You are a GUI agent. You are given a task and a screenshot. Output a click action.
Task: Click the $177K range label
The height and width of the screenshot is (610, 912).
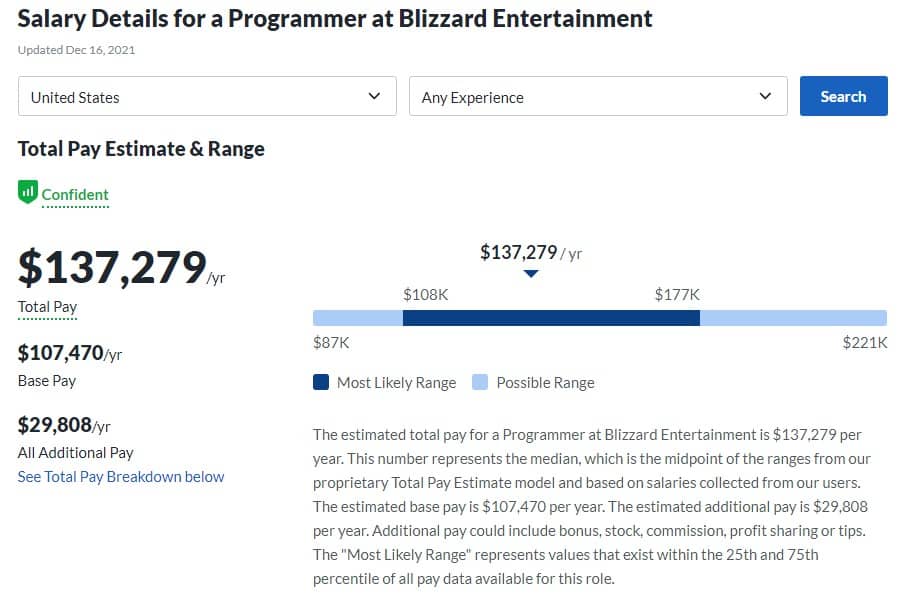(x=677, y=295)
